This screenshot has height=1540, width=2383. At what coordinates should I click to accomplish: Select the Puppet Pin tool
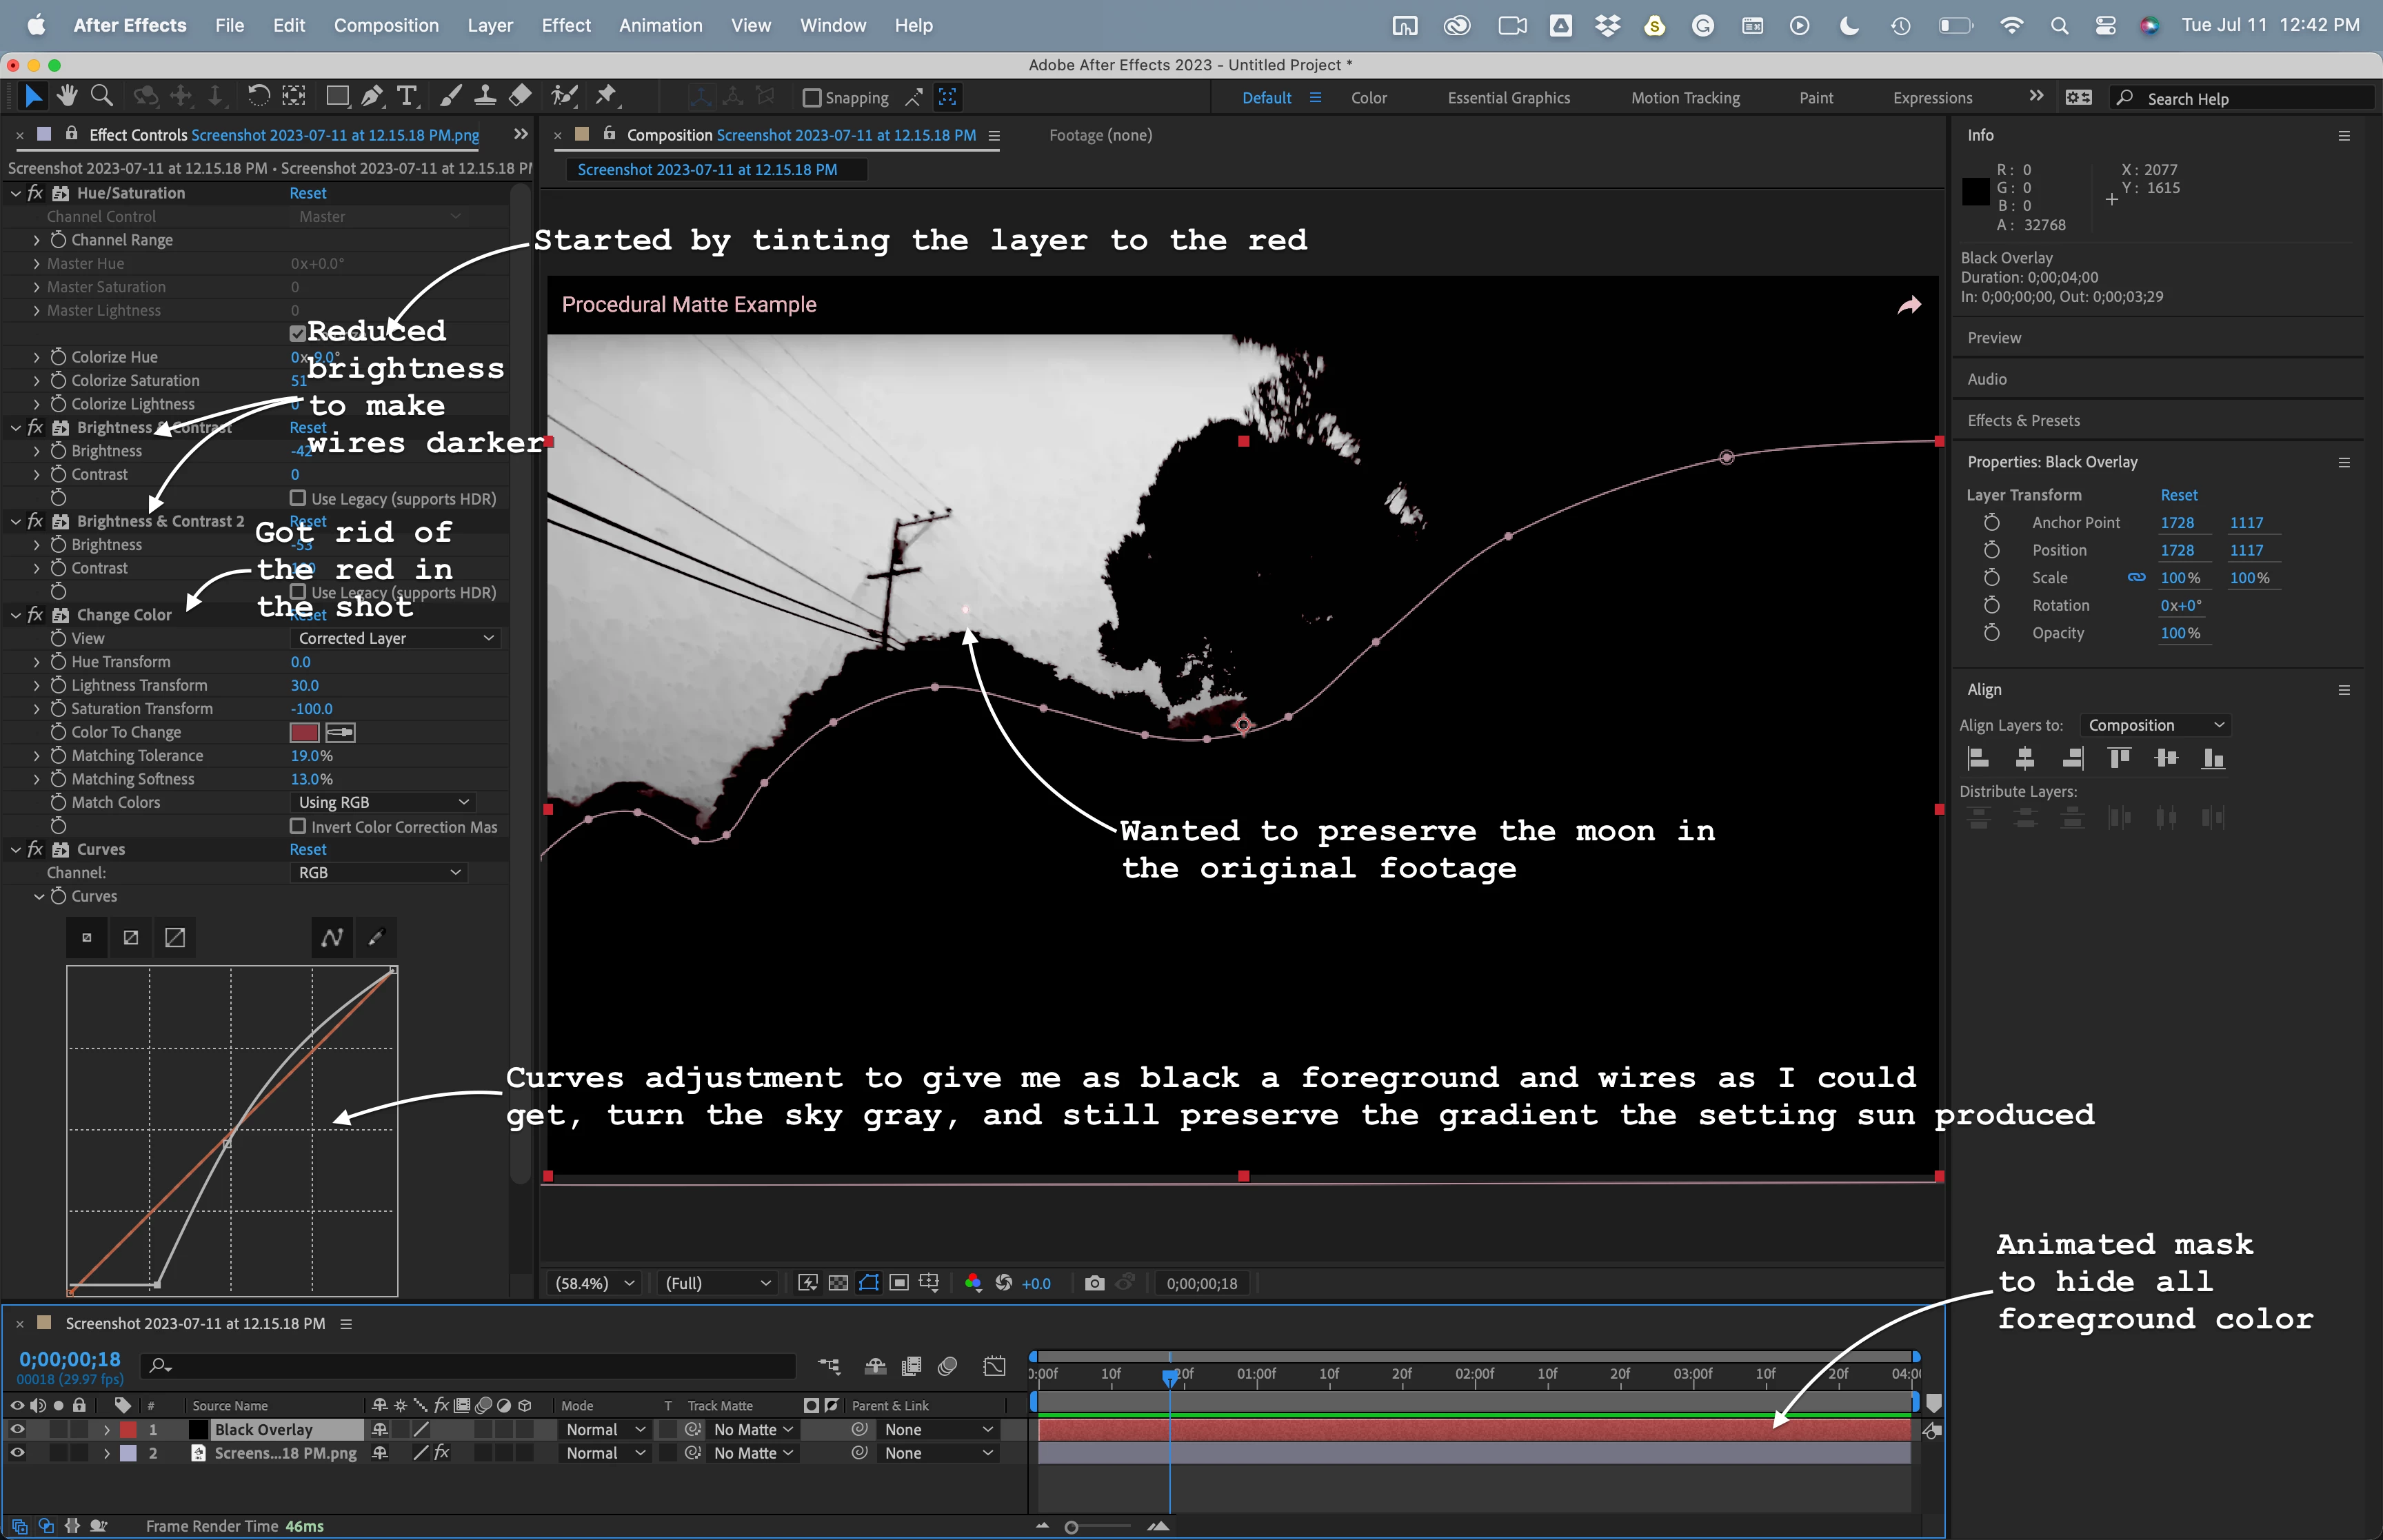tap(606, 96)
